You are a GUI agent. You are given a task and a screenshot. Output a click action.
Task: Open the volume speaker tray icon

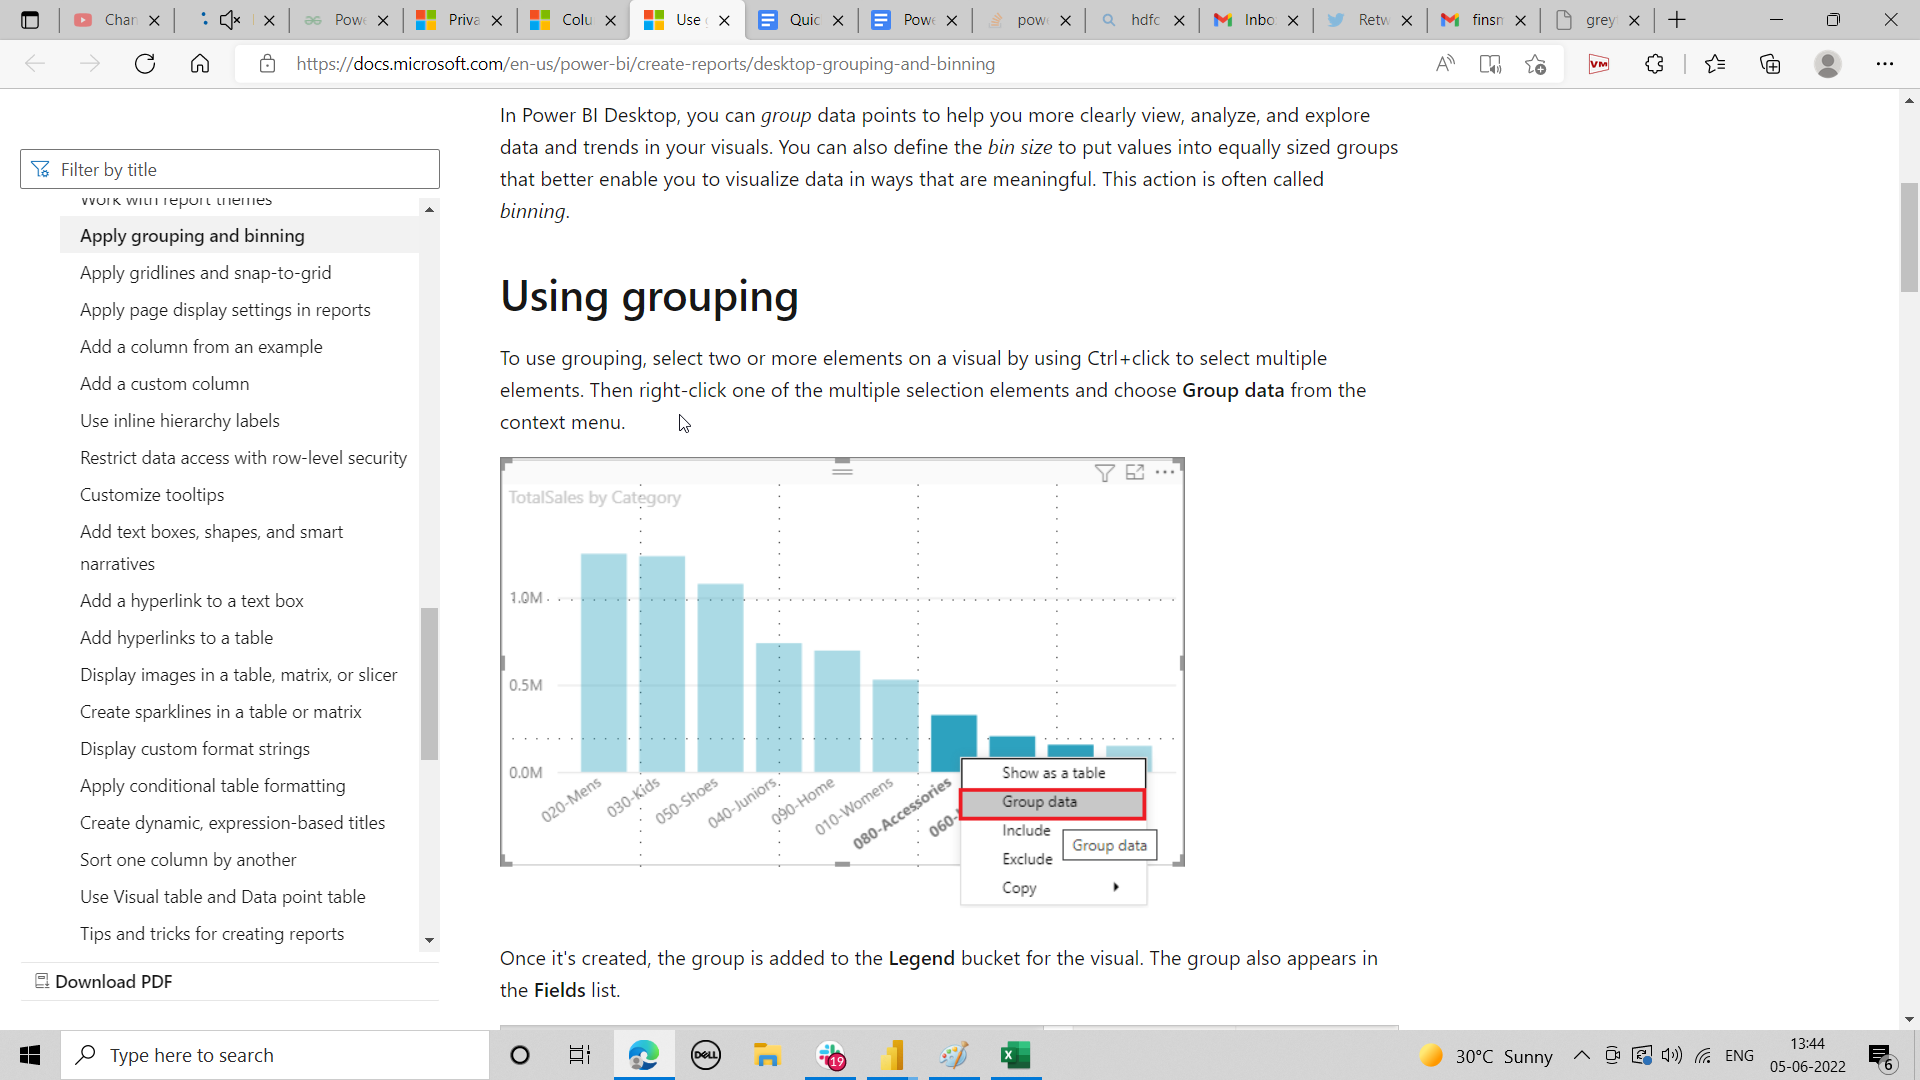[x=1671, y=1055]
